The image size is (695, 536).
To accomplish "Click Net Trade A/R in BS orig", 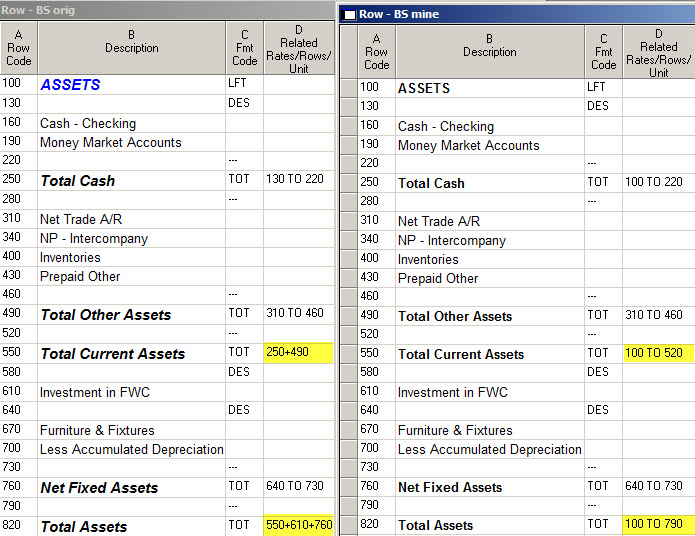I will 81,219.
